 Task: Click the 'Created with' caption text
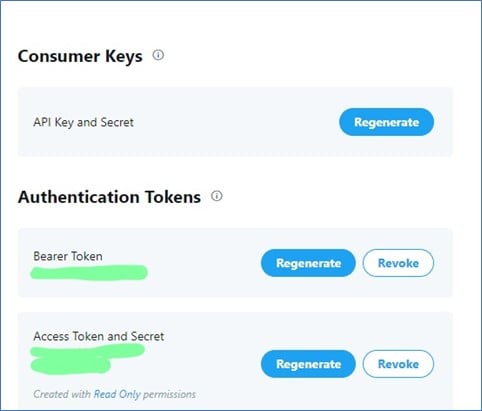(62, 394)
